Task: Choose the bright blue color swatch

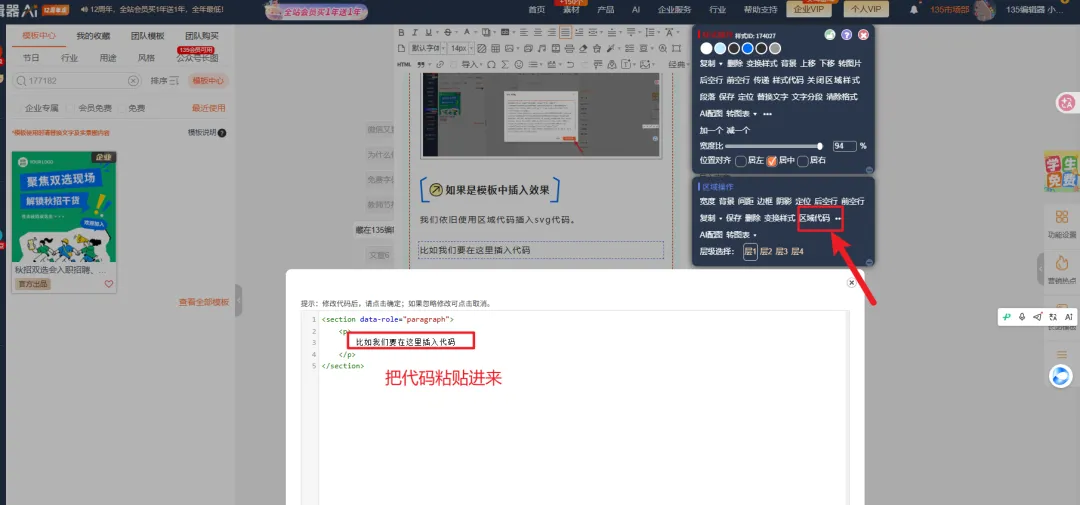Action: 747,48
